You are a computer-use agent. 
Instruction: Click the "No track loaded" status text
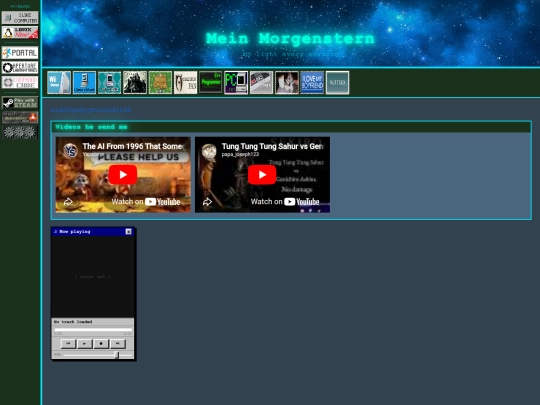[x=73, y=322]
